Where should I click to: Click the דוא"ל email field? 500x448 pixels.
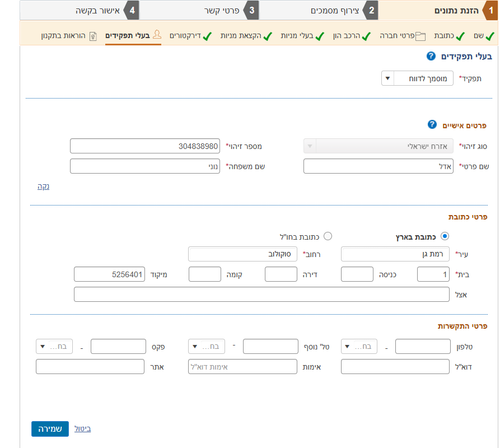395,366
